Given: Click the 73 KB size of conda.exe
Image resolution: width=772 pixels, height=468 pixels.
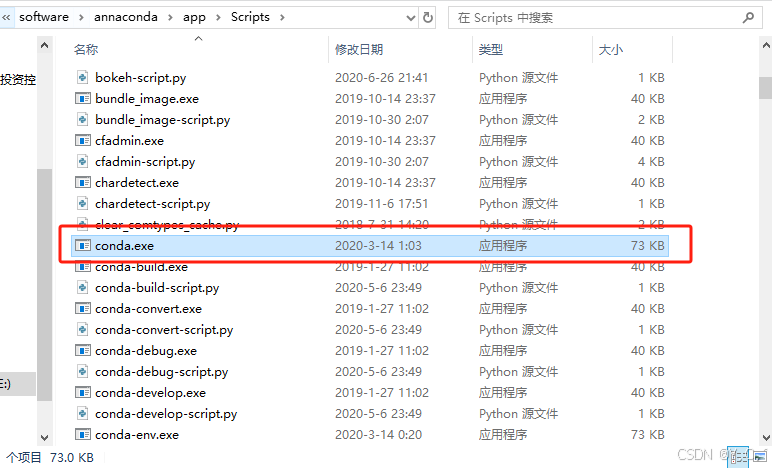Looking at the screenshot, I should [647, 246].
